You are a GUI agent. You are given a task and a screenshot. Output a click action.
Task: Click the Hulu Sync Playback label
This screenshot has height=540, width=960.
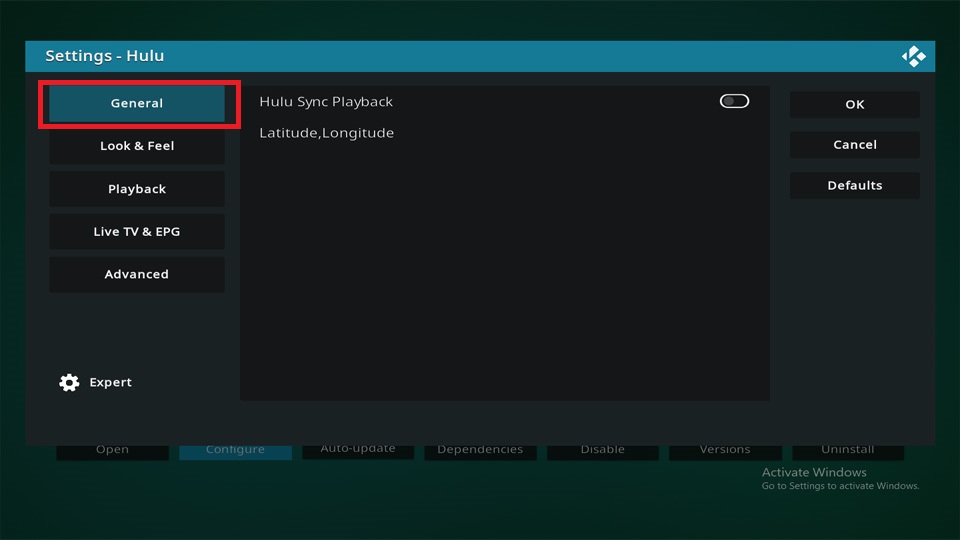pyautogui.click(x=326, y=102)
